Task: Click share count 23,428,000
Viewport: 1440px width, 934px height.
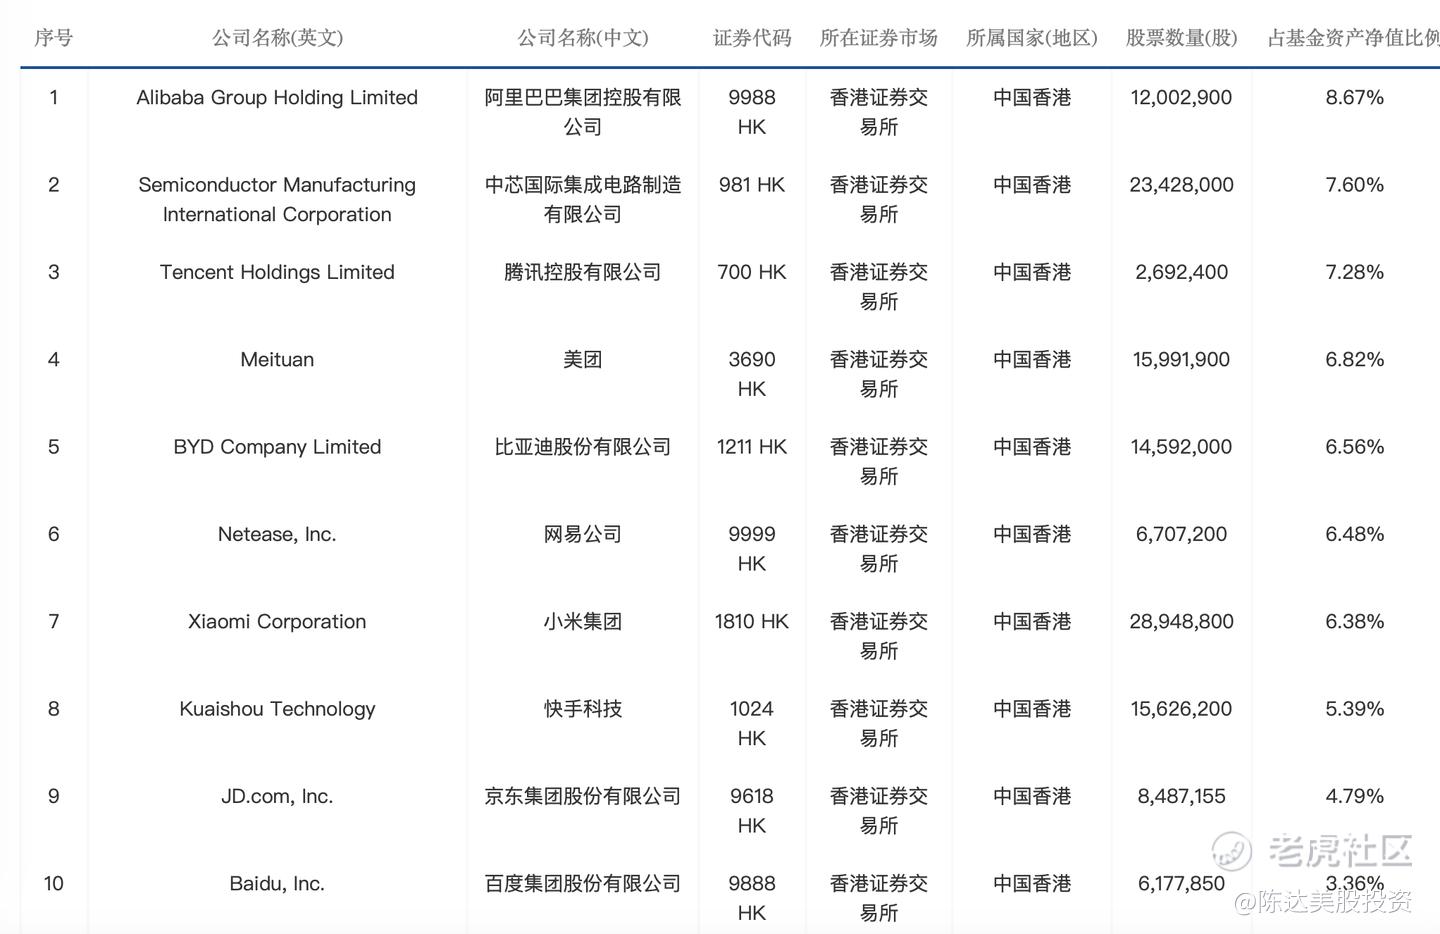Action: pos(1182,184)
